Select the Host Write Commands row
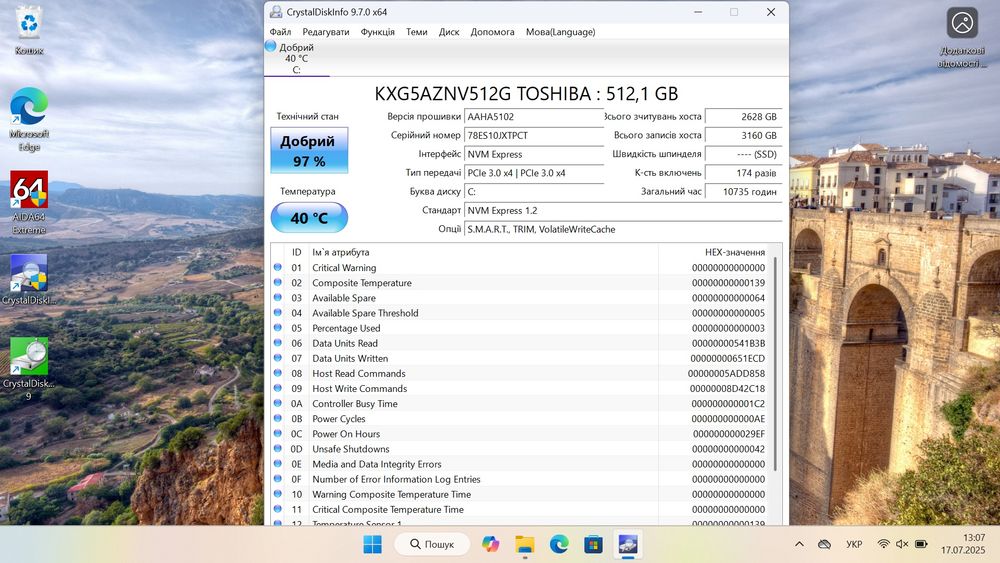The width and height of the screenshot is (1000, 563). (520, 388)
